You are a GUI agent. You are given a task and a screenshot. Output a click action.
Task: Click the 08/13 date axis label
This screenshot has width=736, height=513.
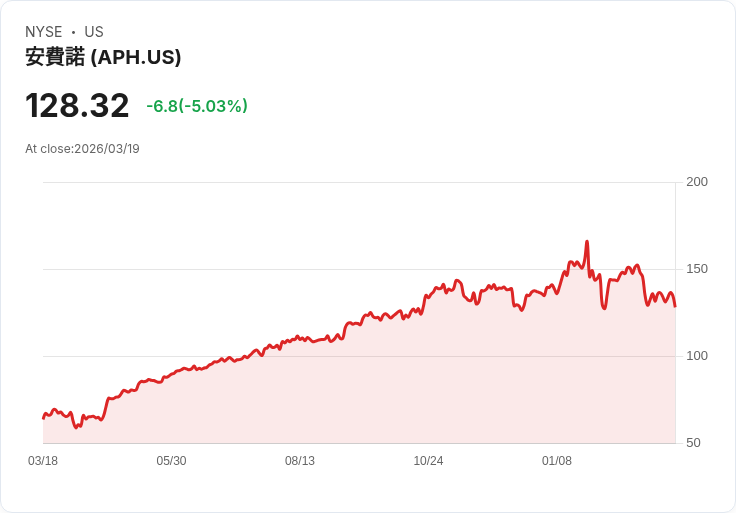point(300,461)
